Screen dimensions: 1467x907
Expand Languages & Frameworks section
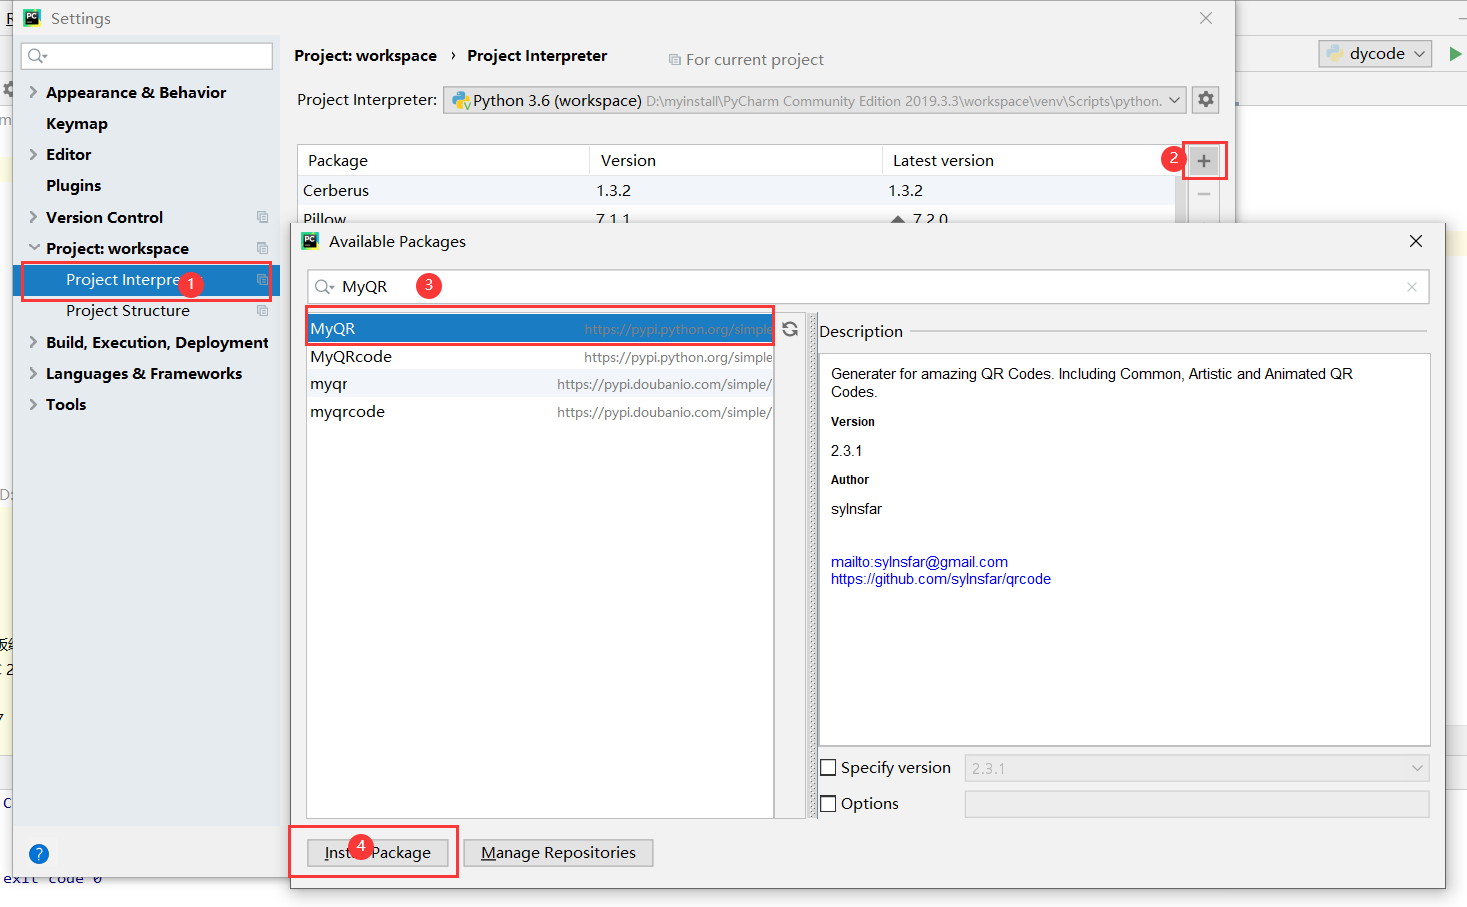coord(33,373)
